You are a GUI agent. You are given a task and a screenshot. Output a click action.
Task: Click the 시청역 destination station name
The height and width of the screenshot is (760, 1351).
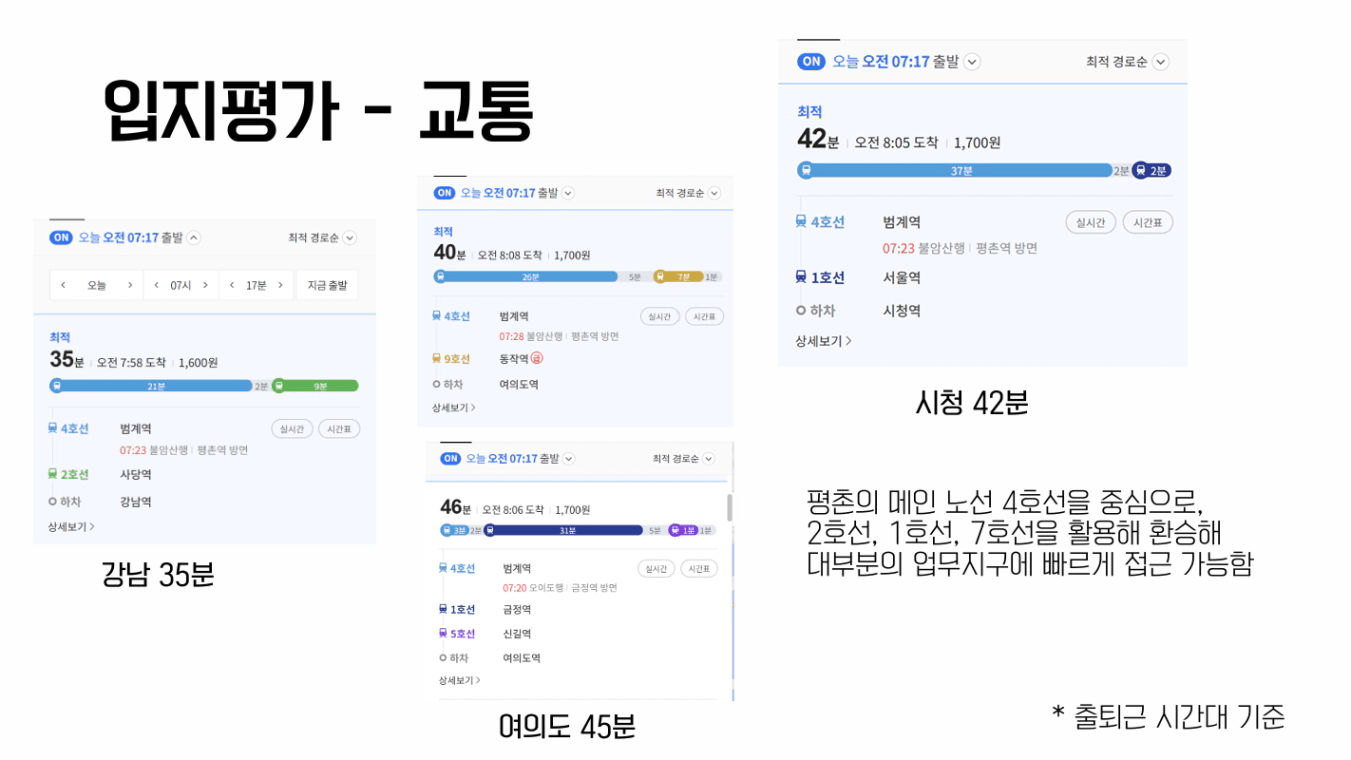point(902,311)
